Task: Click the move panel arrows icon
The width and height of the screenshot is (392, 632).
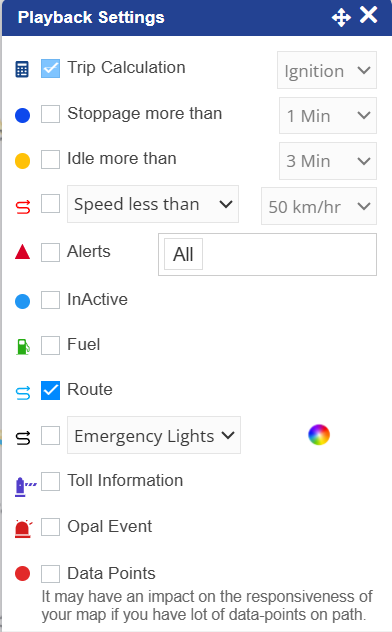Action: tap(341, 18)
